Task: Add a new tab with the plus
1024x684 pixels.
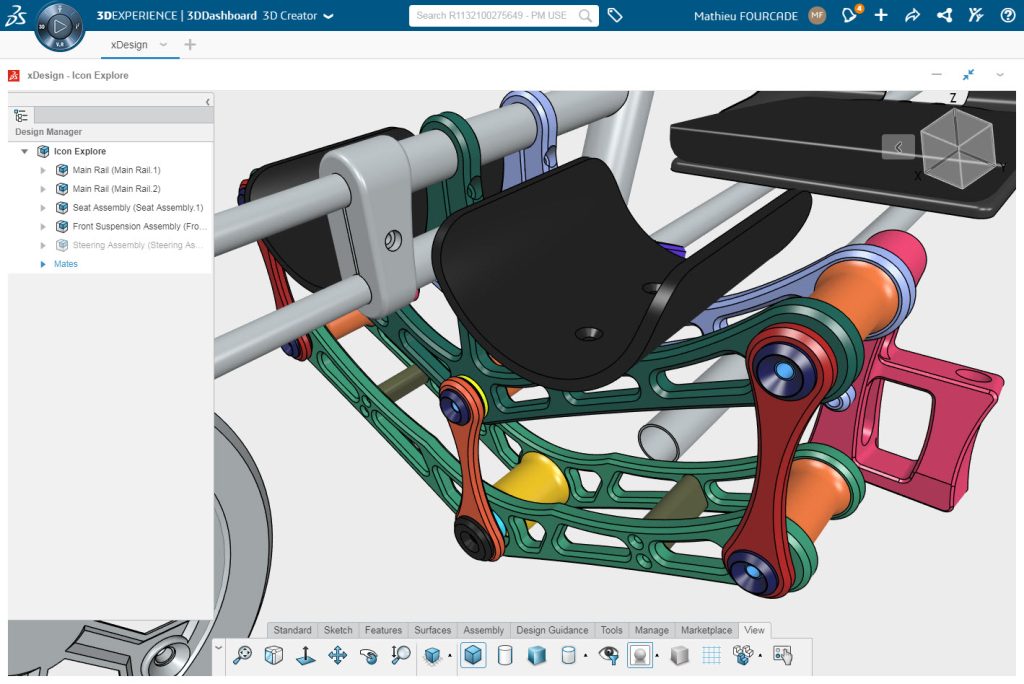Action: (x=190, y=45)
